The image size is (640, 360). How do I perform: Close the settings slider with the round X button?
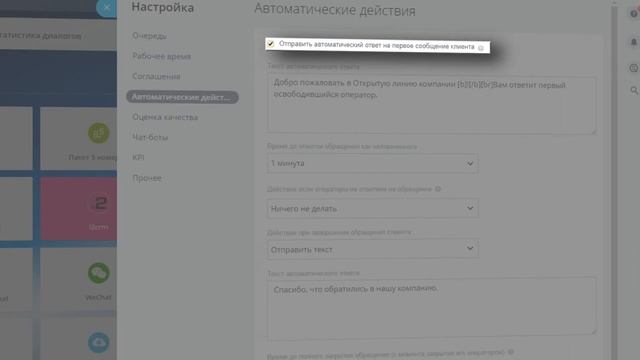pyautogui.click(x=107, y=7)
